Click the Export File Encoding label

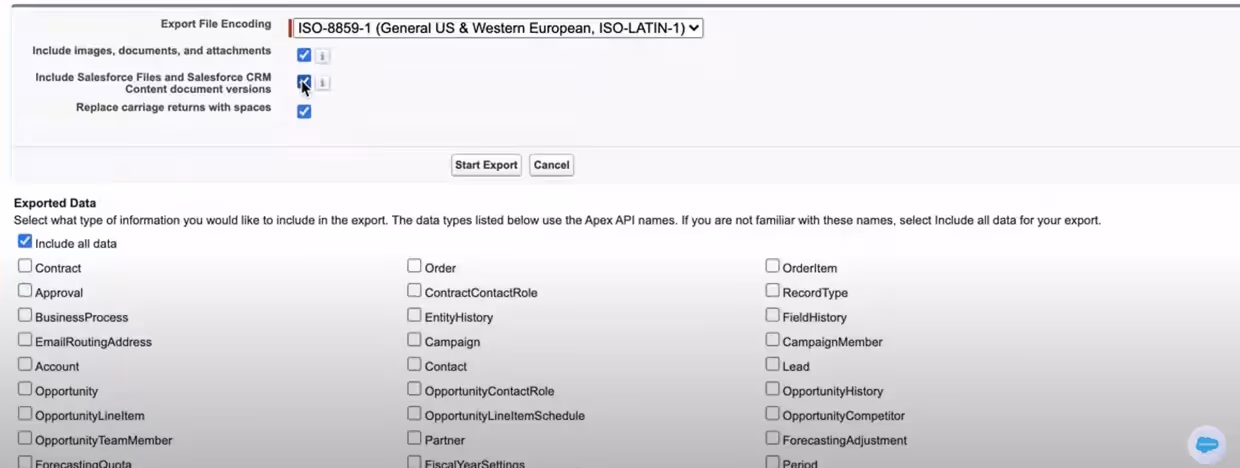click(x=216, y=24)
